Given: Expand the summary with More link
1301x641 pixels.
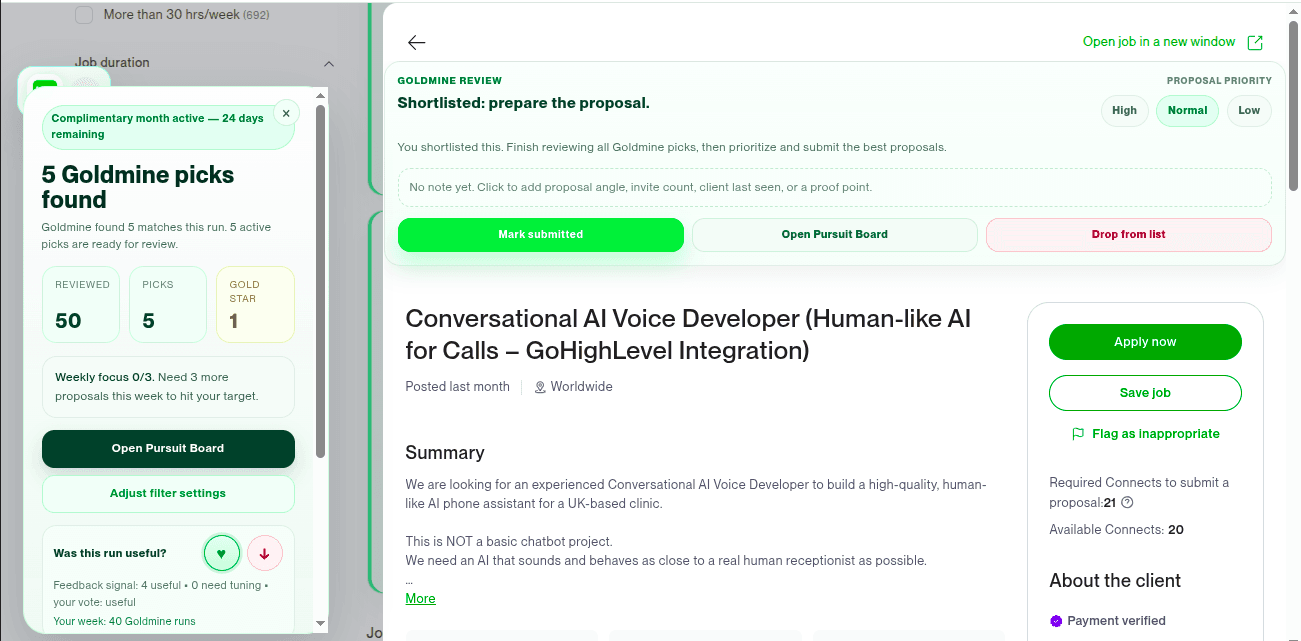Looking at the screenshot, I should click(x=420, y=598).
